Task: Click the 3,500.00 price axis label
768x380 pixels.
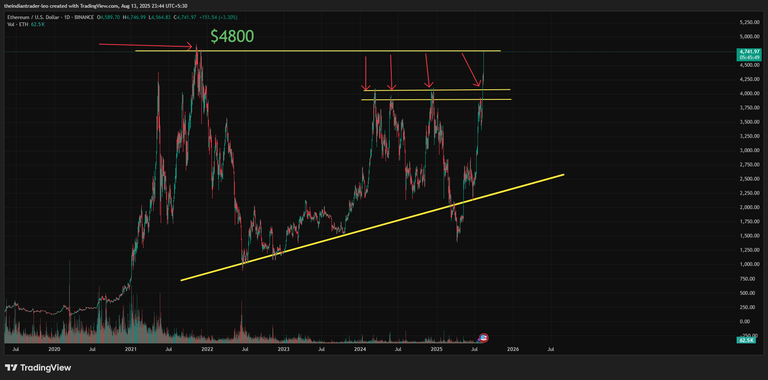Action: pos(750,121)
